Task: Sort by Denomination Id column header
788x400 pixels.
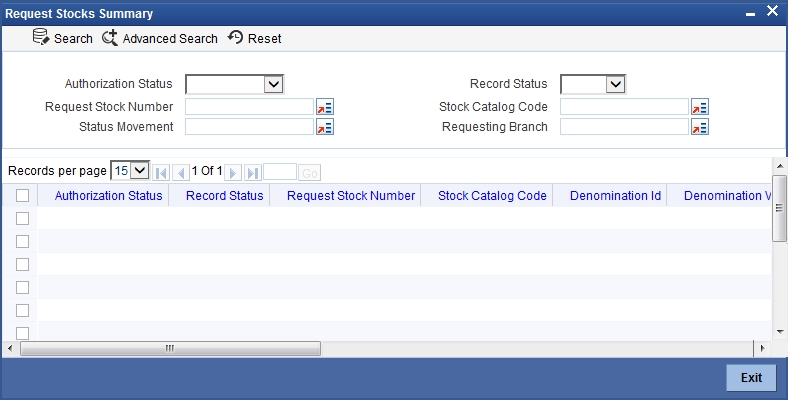Action: pos(615,195)
